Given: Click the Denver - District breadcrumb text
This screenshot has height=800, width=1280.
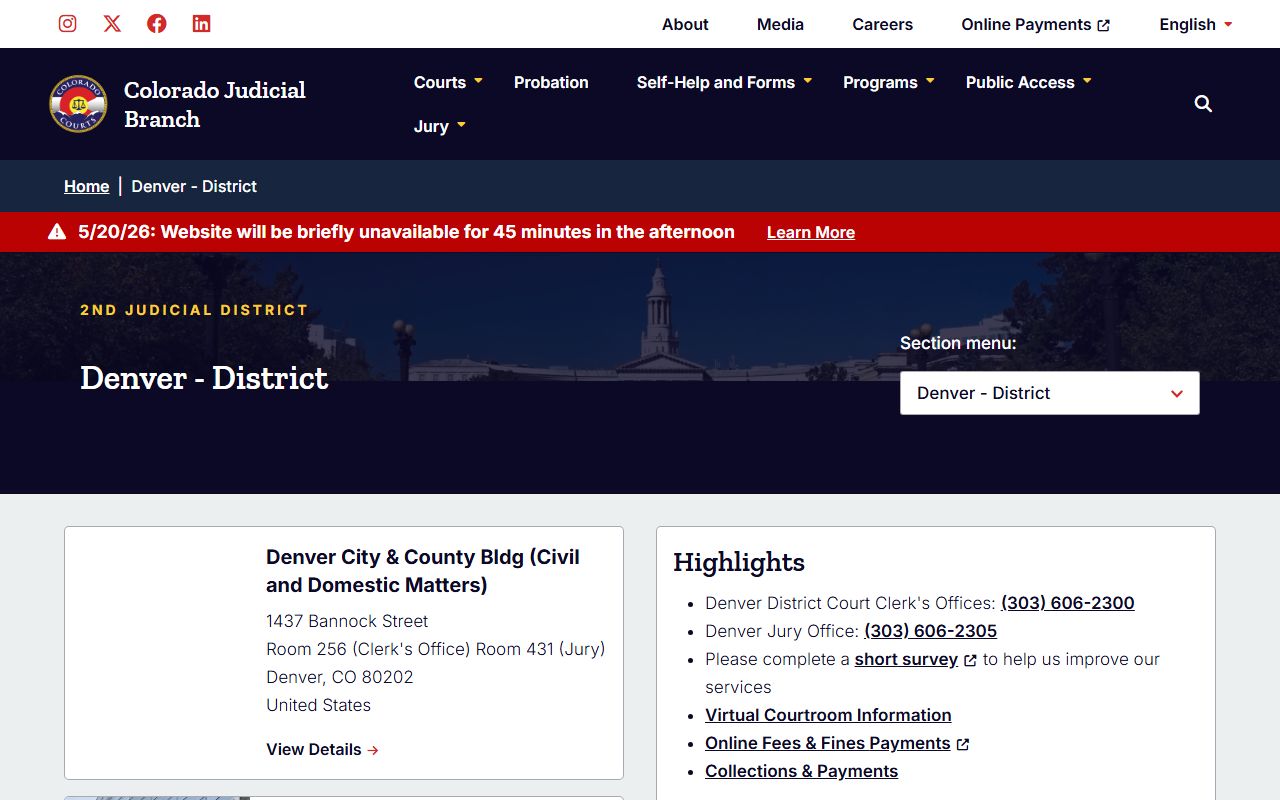Looking at the screenshot, I should click(194, 186).
